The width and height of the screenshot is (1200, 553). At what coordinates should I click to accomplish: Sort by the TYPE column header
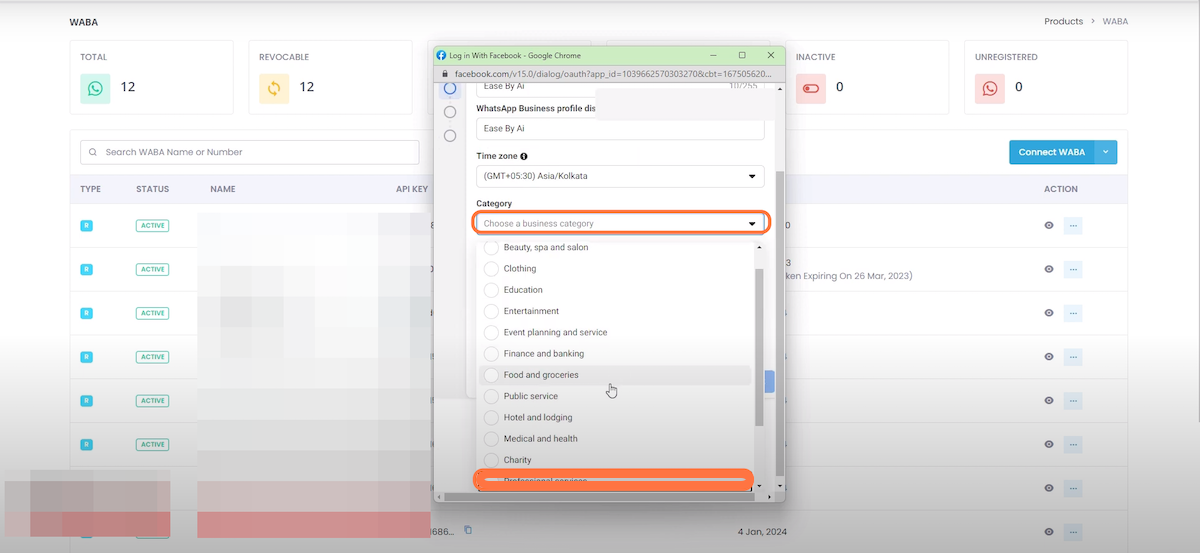pyautogui.click(x=91, y=189)
